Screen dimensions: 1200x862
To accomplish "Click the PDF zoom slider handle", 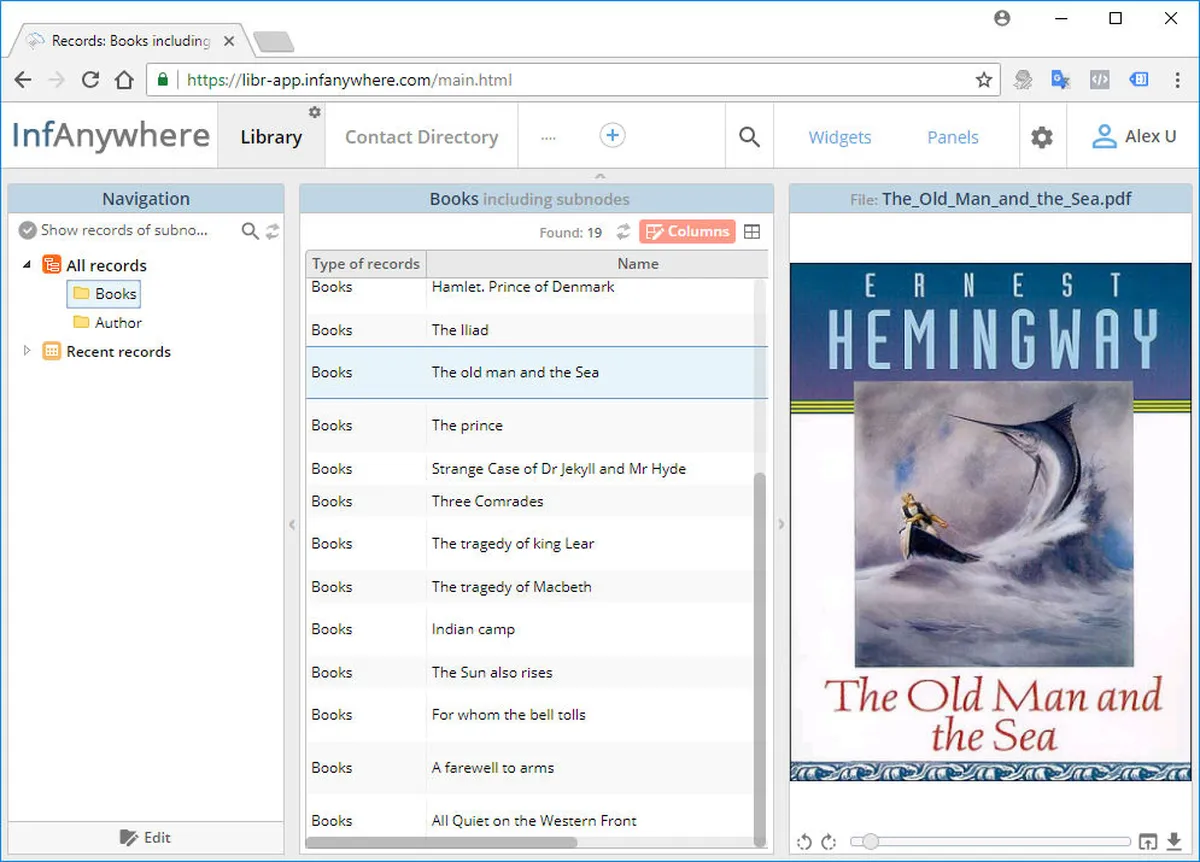I will pyautogui.click(x=870, y=842).
